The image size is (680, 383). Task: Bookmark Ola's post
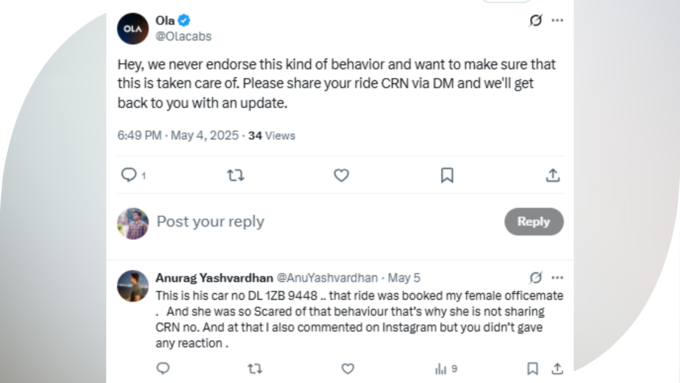pos(447,175)
